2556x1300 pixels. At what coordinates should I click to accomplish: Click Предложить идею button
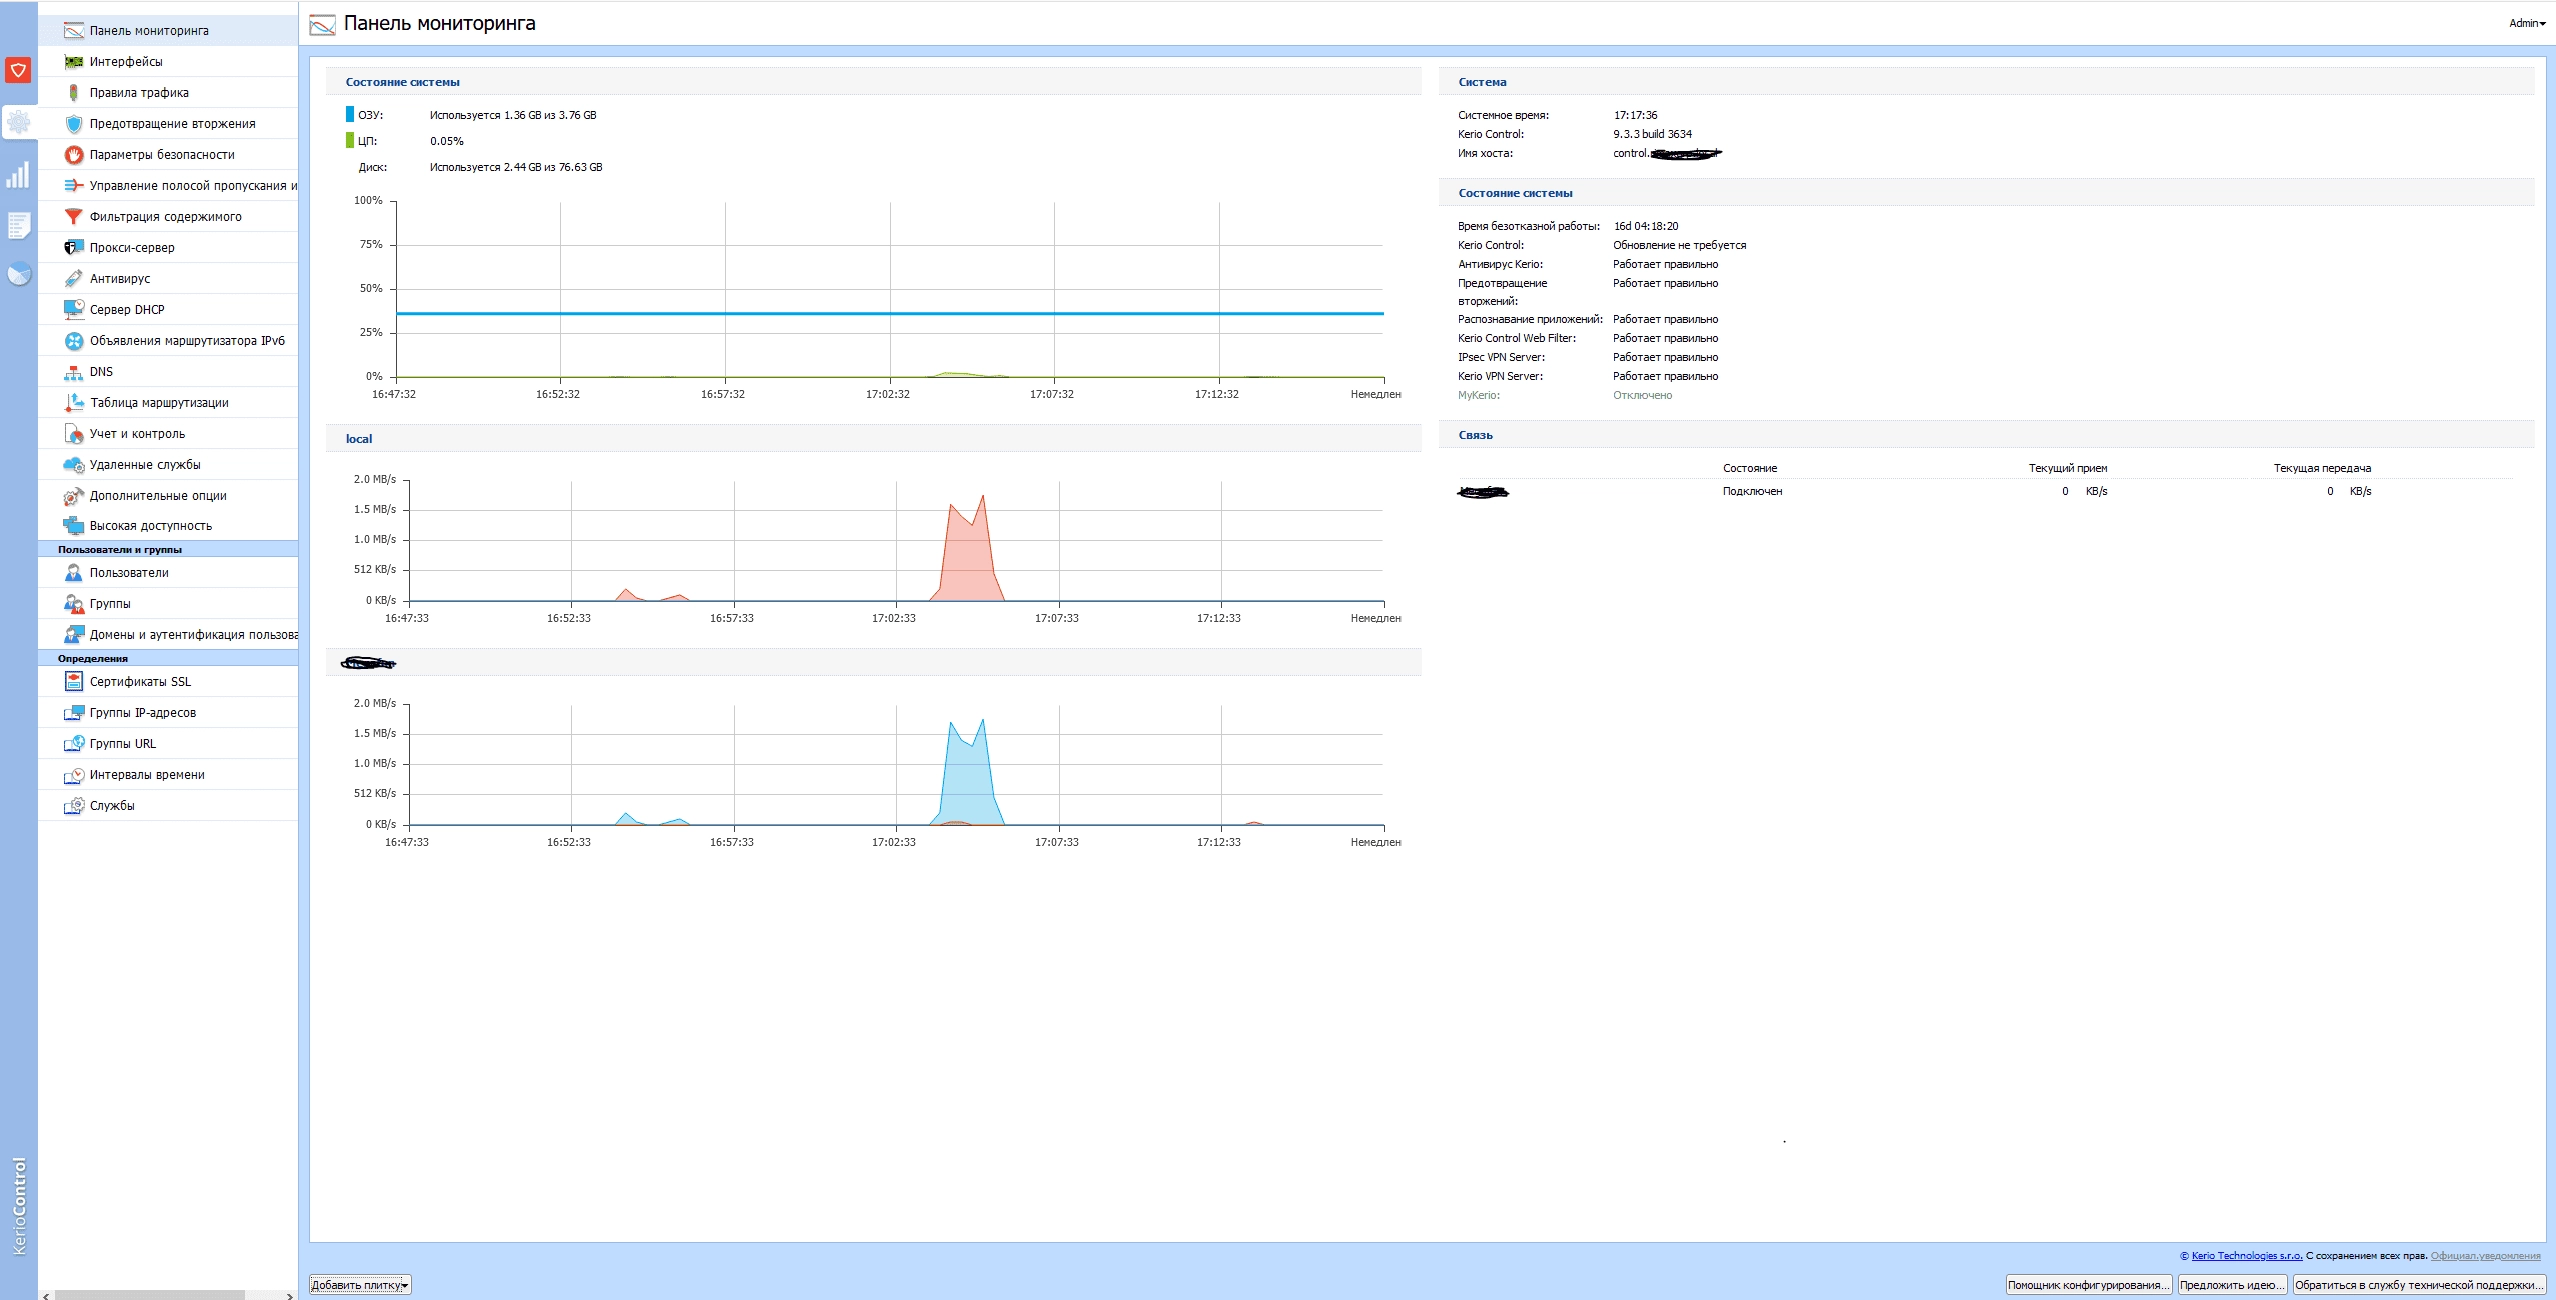click(2232, 1285)
